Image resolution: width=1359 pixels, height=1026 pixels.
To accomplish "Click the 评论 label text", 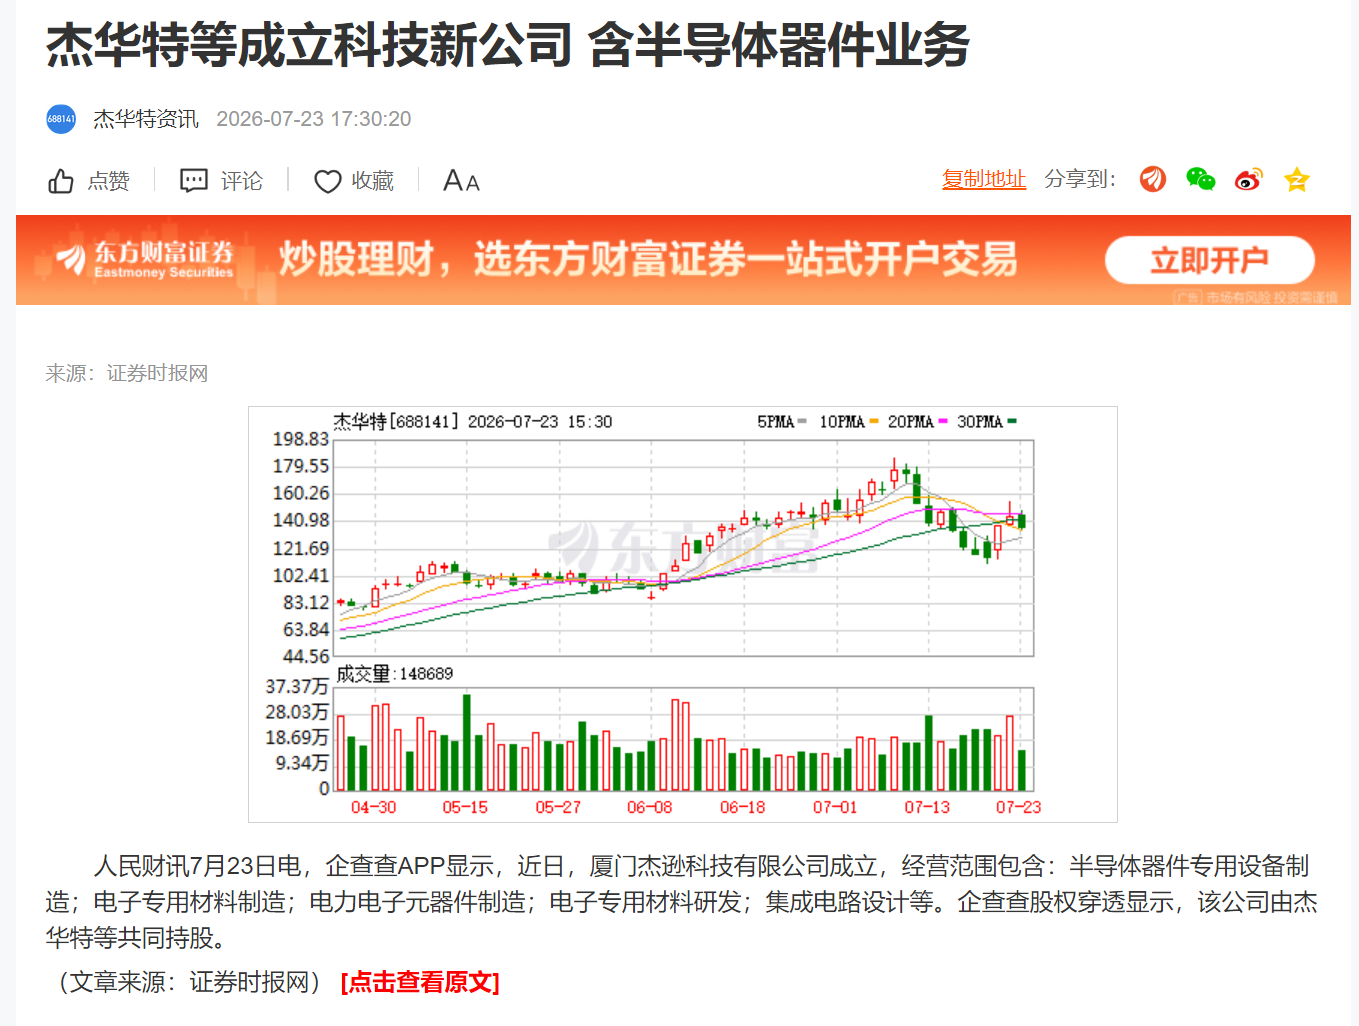I will (242, 181).
